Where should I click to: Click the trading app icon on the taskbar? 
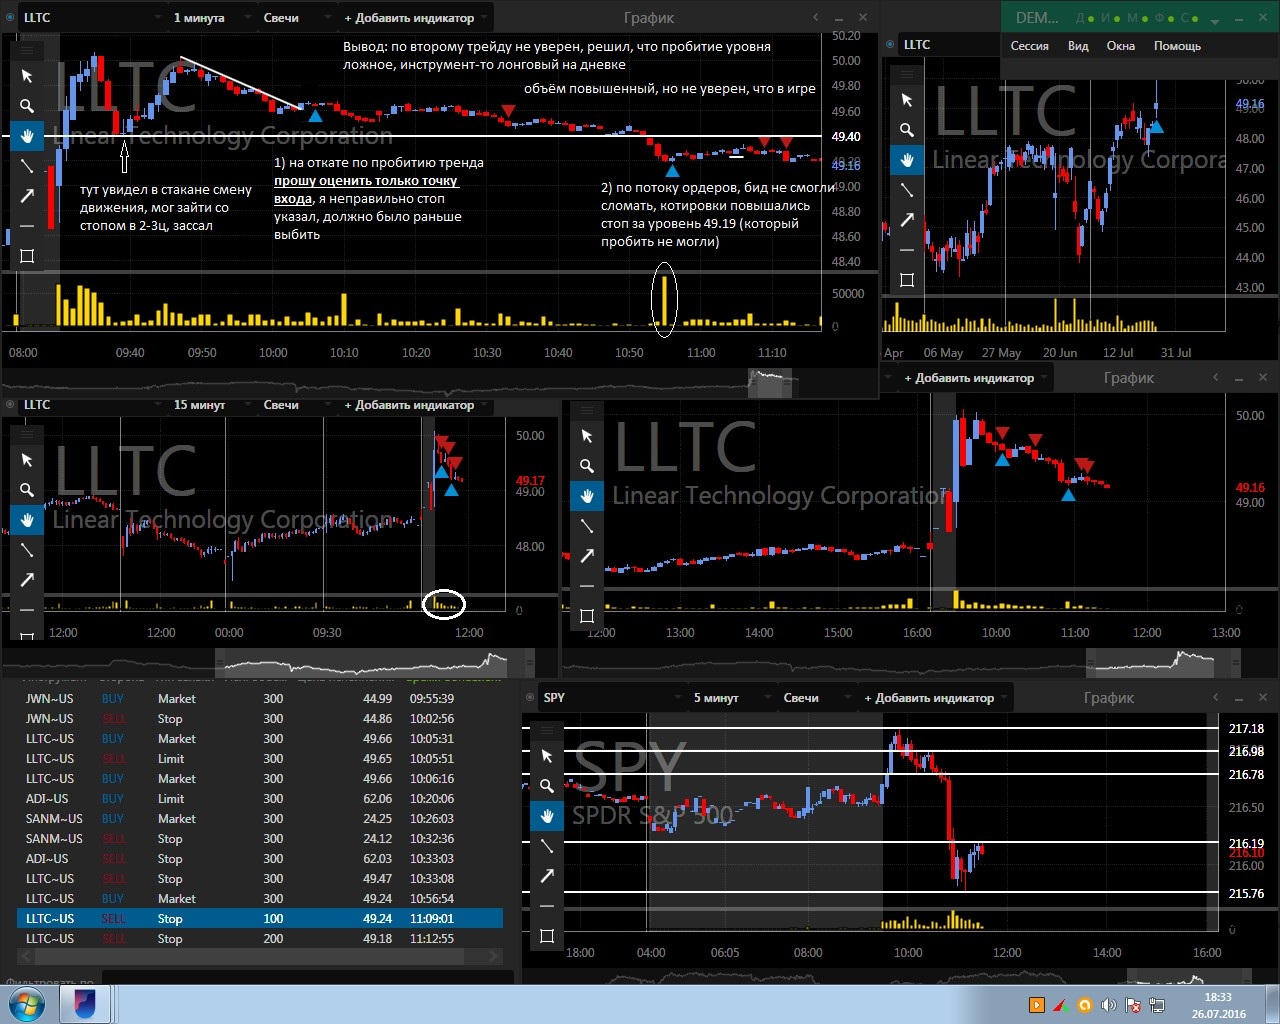click(85, 1004)
